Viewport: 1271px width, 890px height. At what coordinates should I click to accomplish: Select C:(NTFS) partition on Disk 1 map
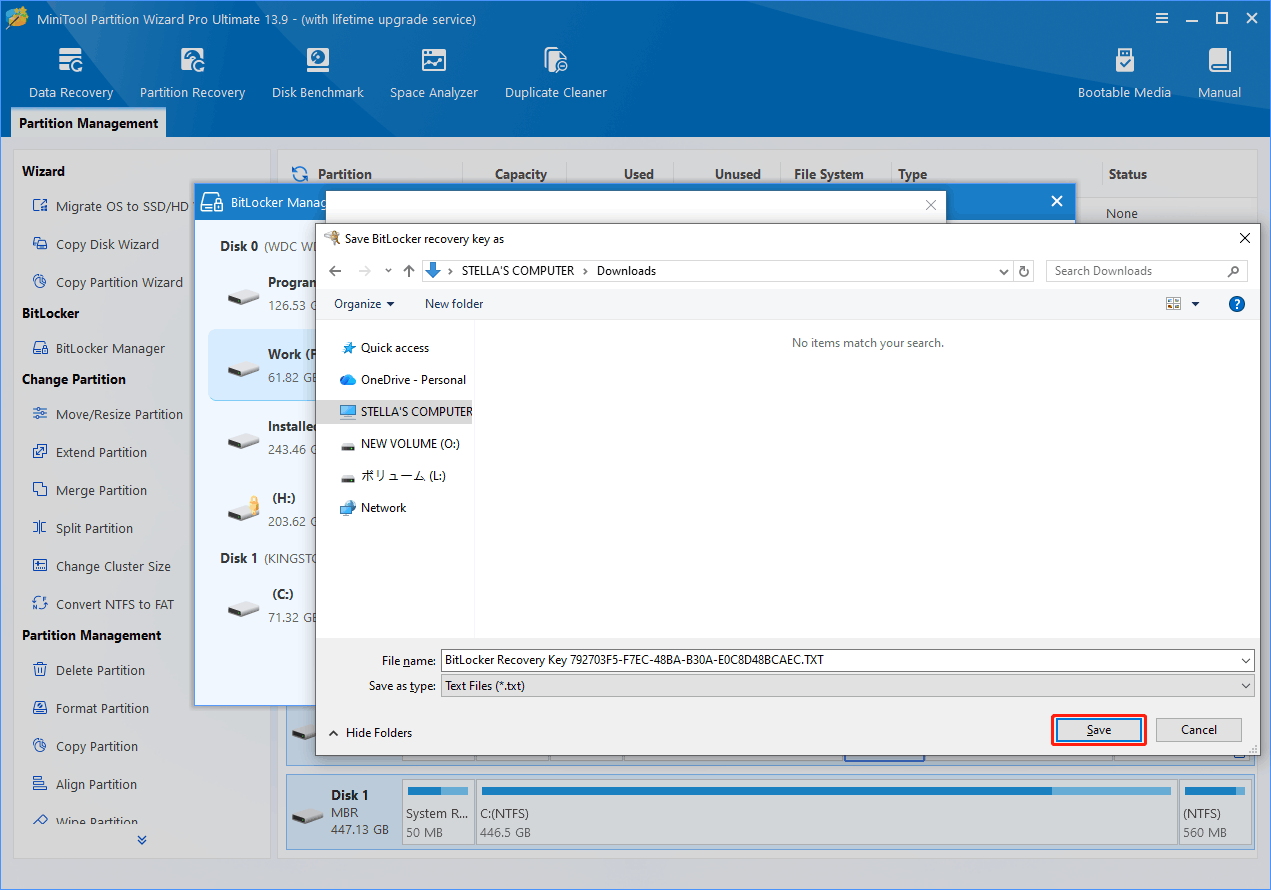click(x=827, y=811)
